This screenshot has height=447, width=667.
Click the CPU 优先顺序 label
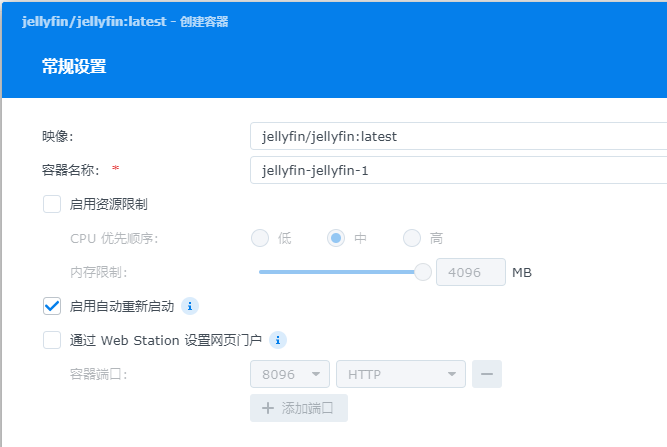pos(114,238)
